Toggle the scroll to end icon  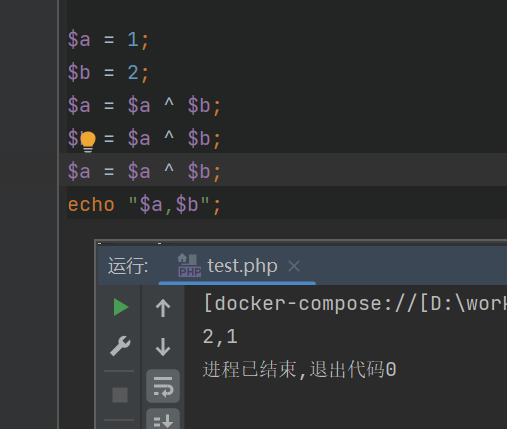point(163,419)
